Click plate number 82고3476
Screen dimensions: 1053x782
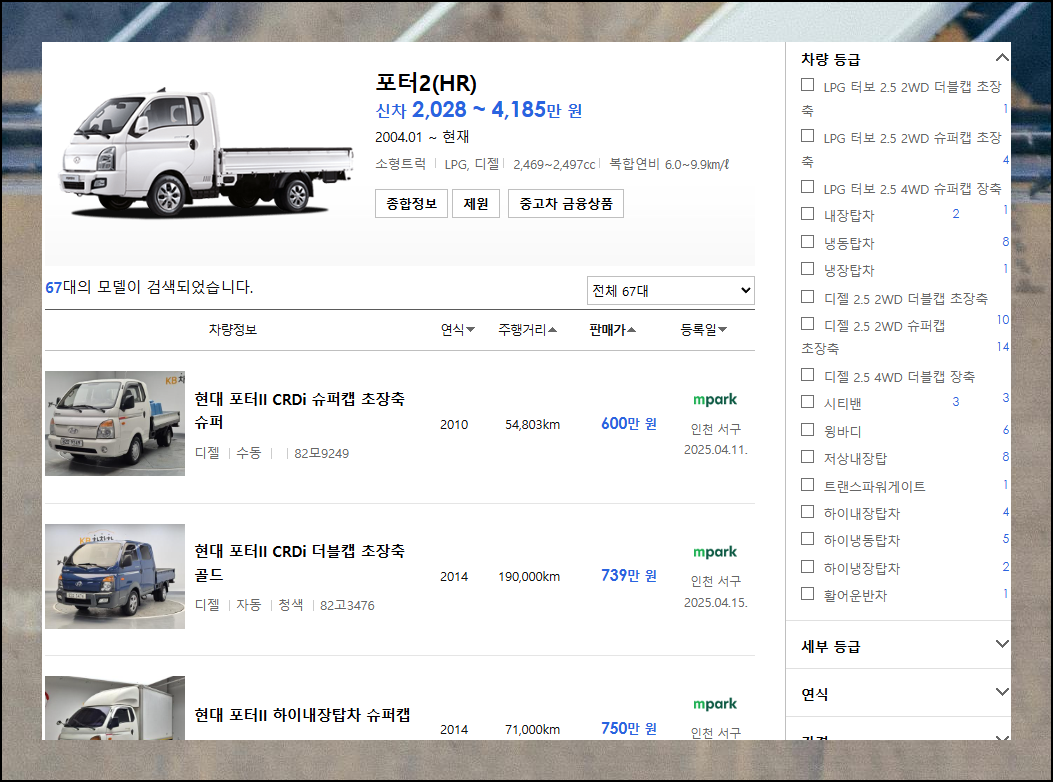pyautogui.click(x=347, y=606)
